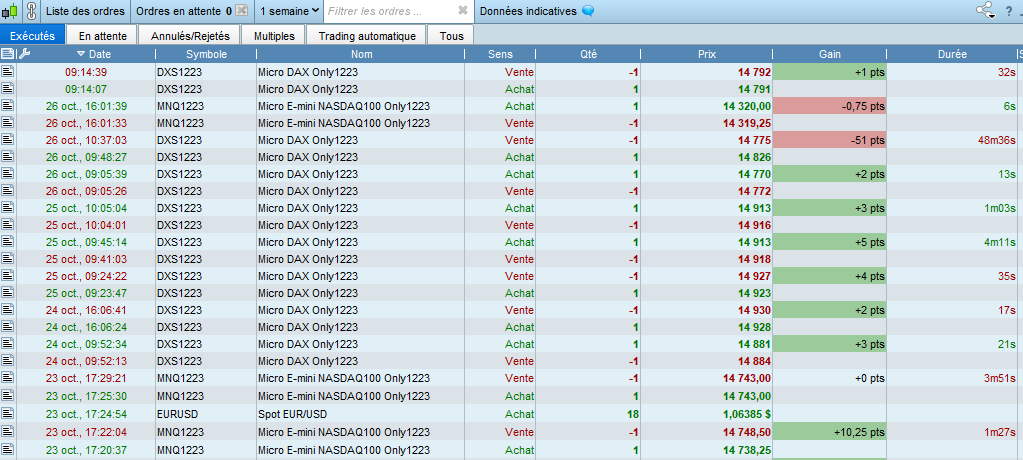Open detail icon for 09:14:07 order
The height and width of the screenshot is (460, 1023).
8,89
